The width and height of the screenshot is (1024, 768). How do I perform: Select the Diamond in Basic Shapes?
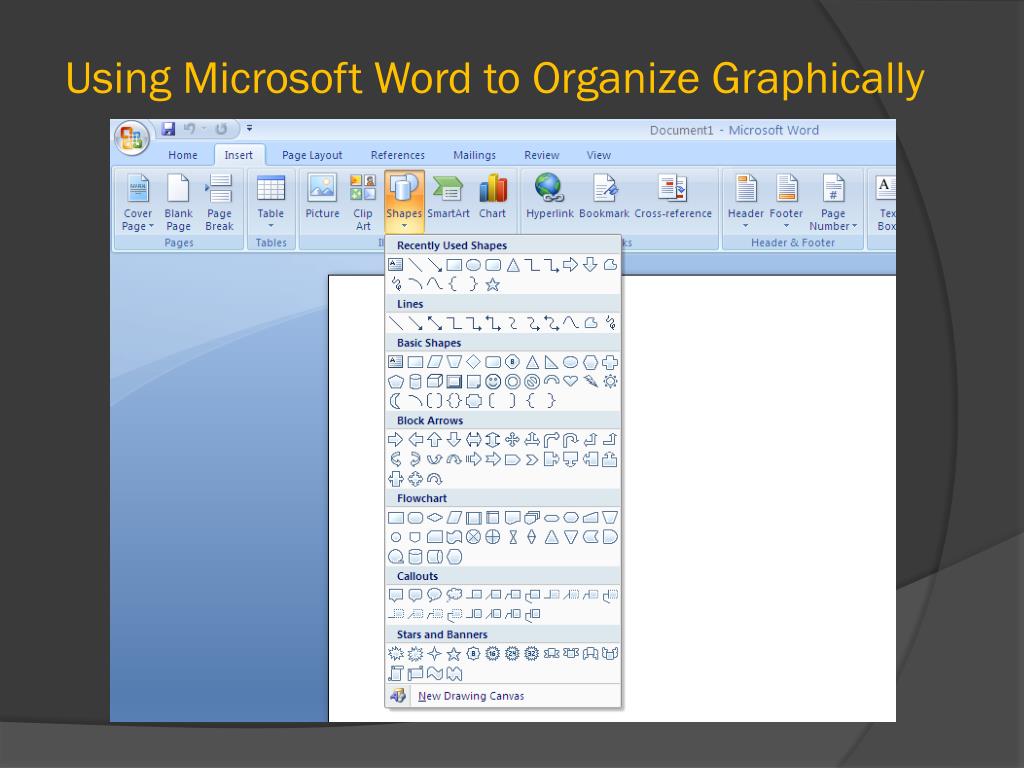473,362
